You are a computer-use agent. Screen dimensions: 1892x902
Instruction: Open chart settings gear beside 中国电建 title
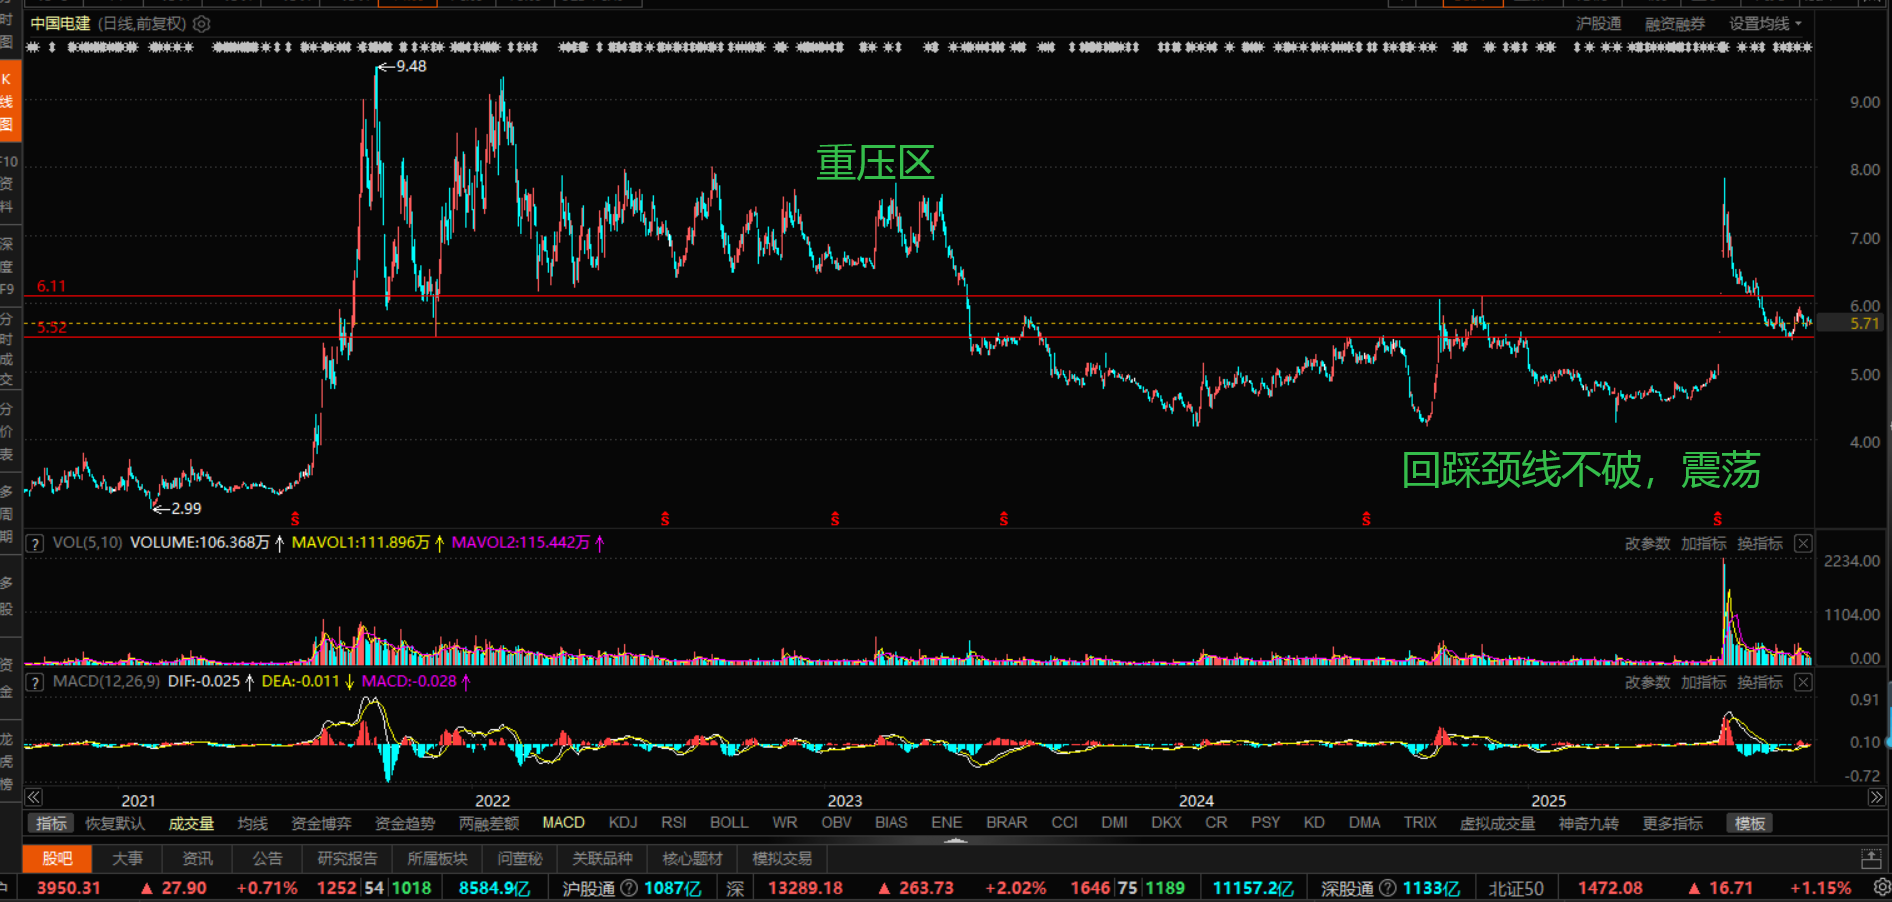tap(201, 24)
